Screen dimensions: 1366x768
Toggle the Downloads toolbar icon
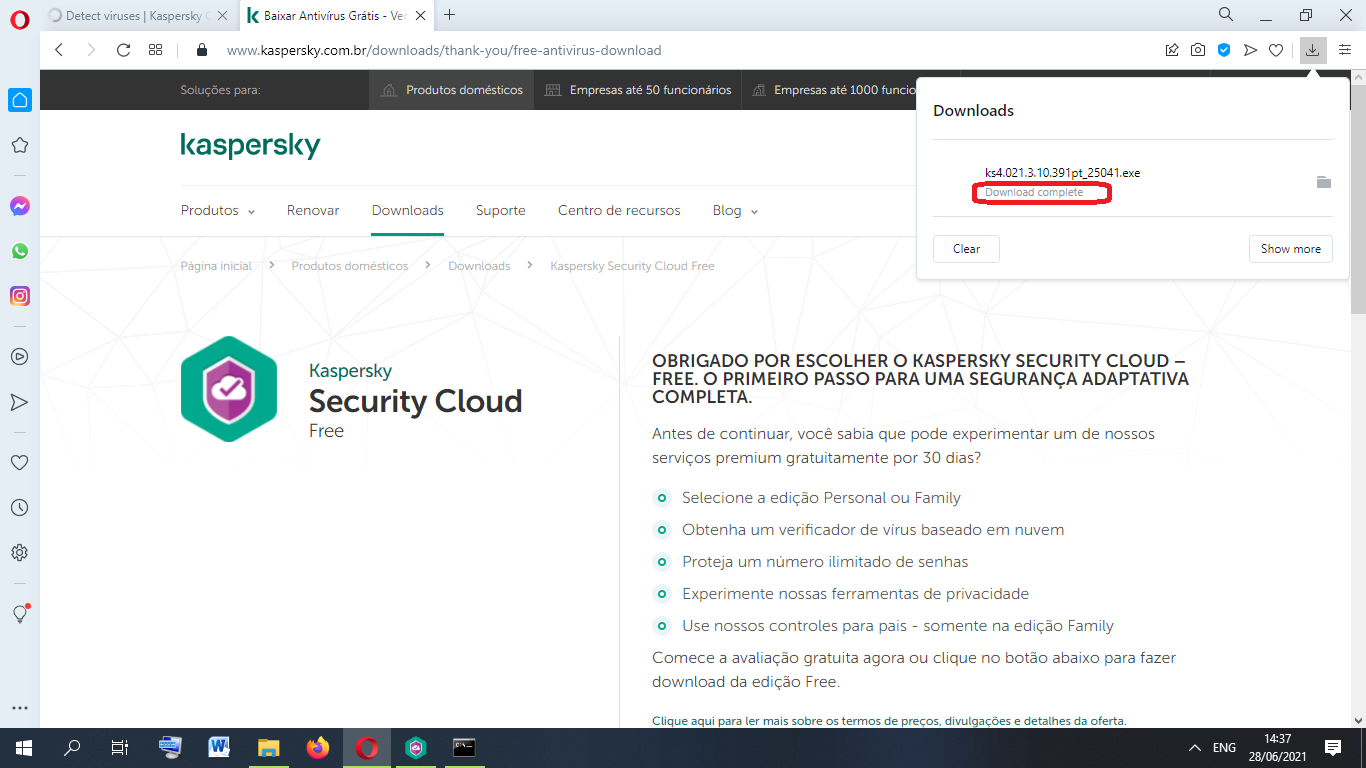point(1313,50)
